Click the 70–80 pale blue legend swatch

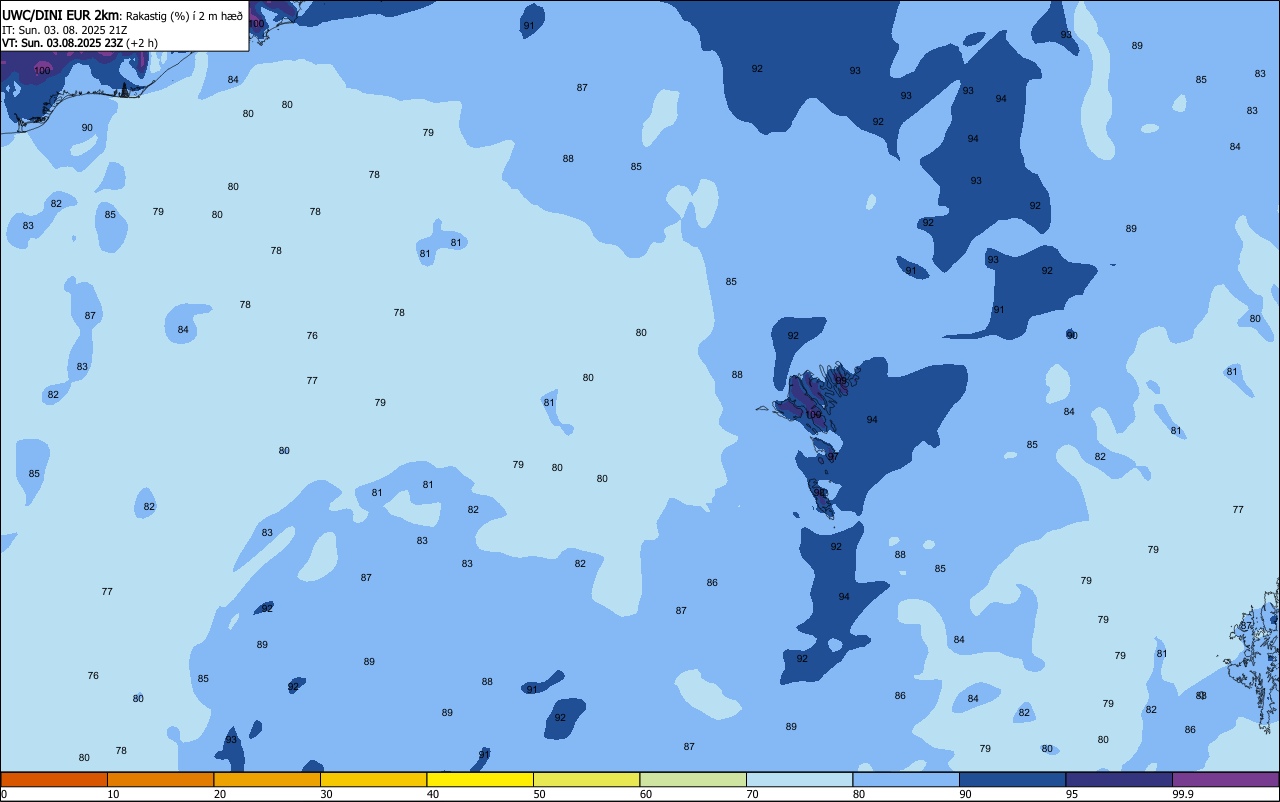pos(799,779)
